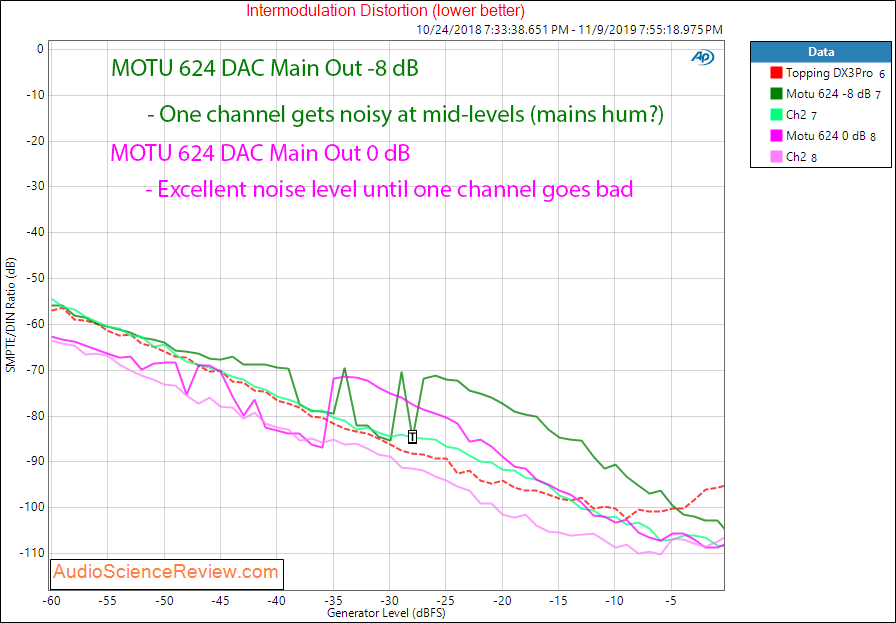Viewport: 896px width, 623px height.
Task: Click the -70 tick on the SMPTE/DIN axis
Action: coord(35,370)
